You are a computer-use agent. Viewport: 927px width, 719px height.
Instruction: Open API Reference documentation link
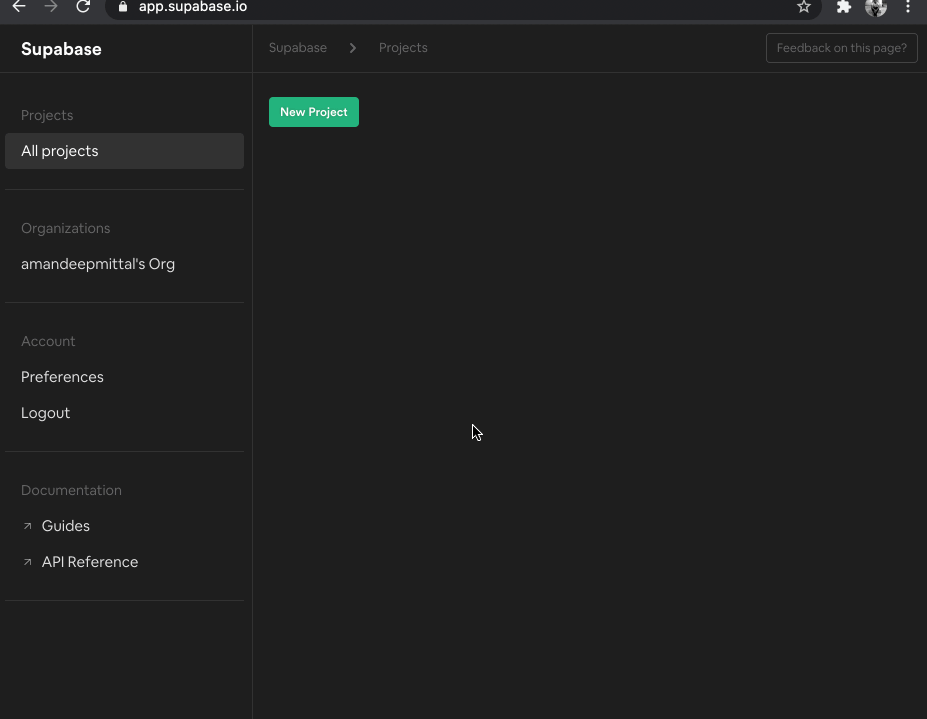click(89, 562)
